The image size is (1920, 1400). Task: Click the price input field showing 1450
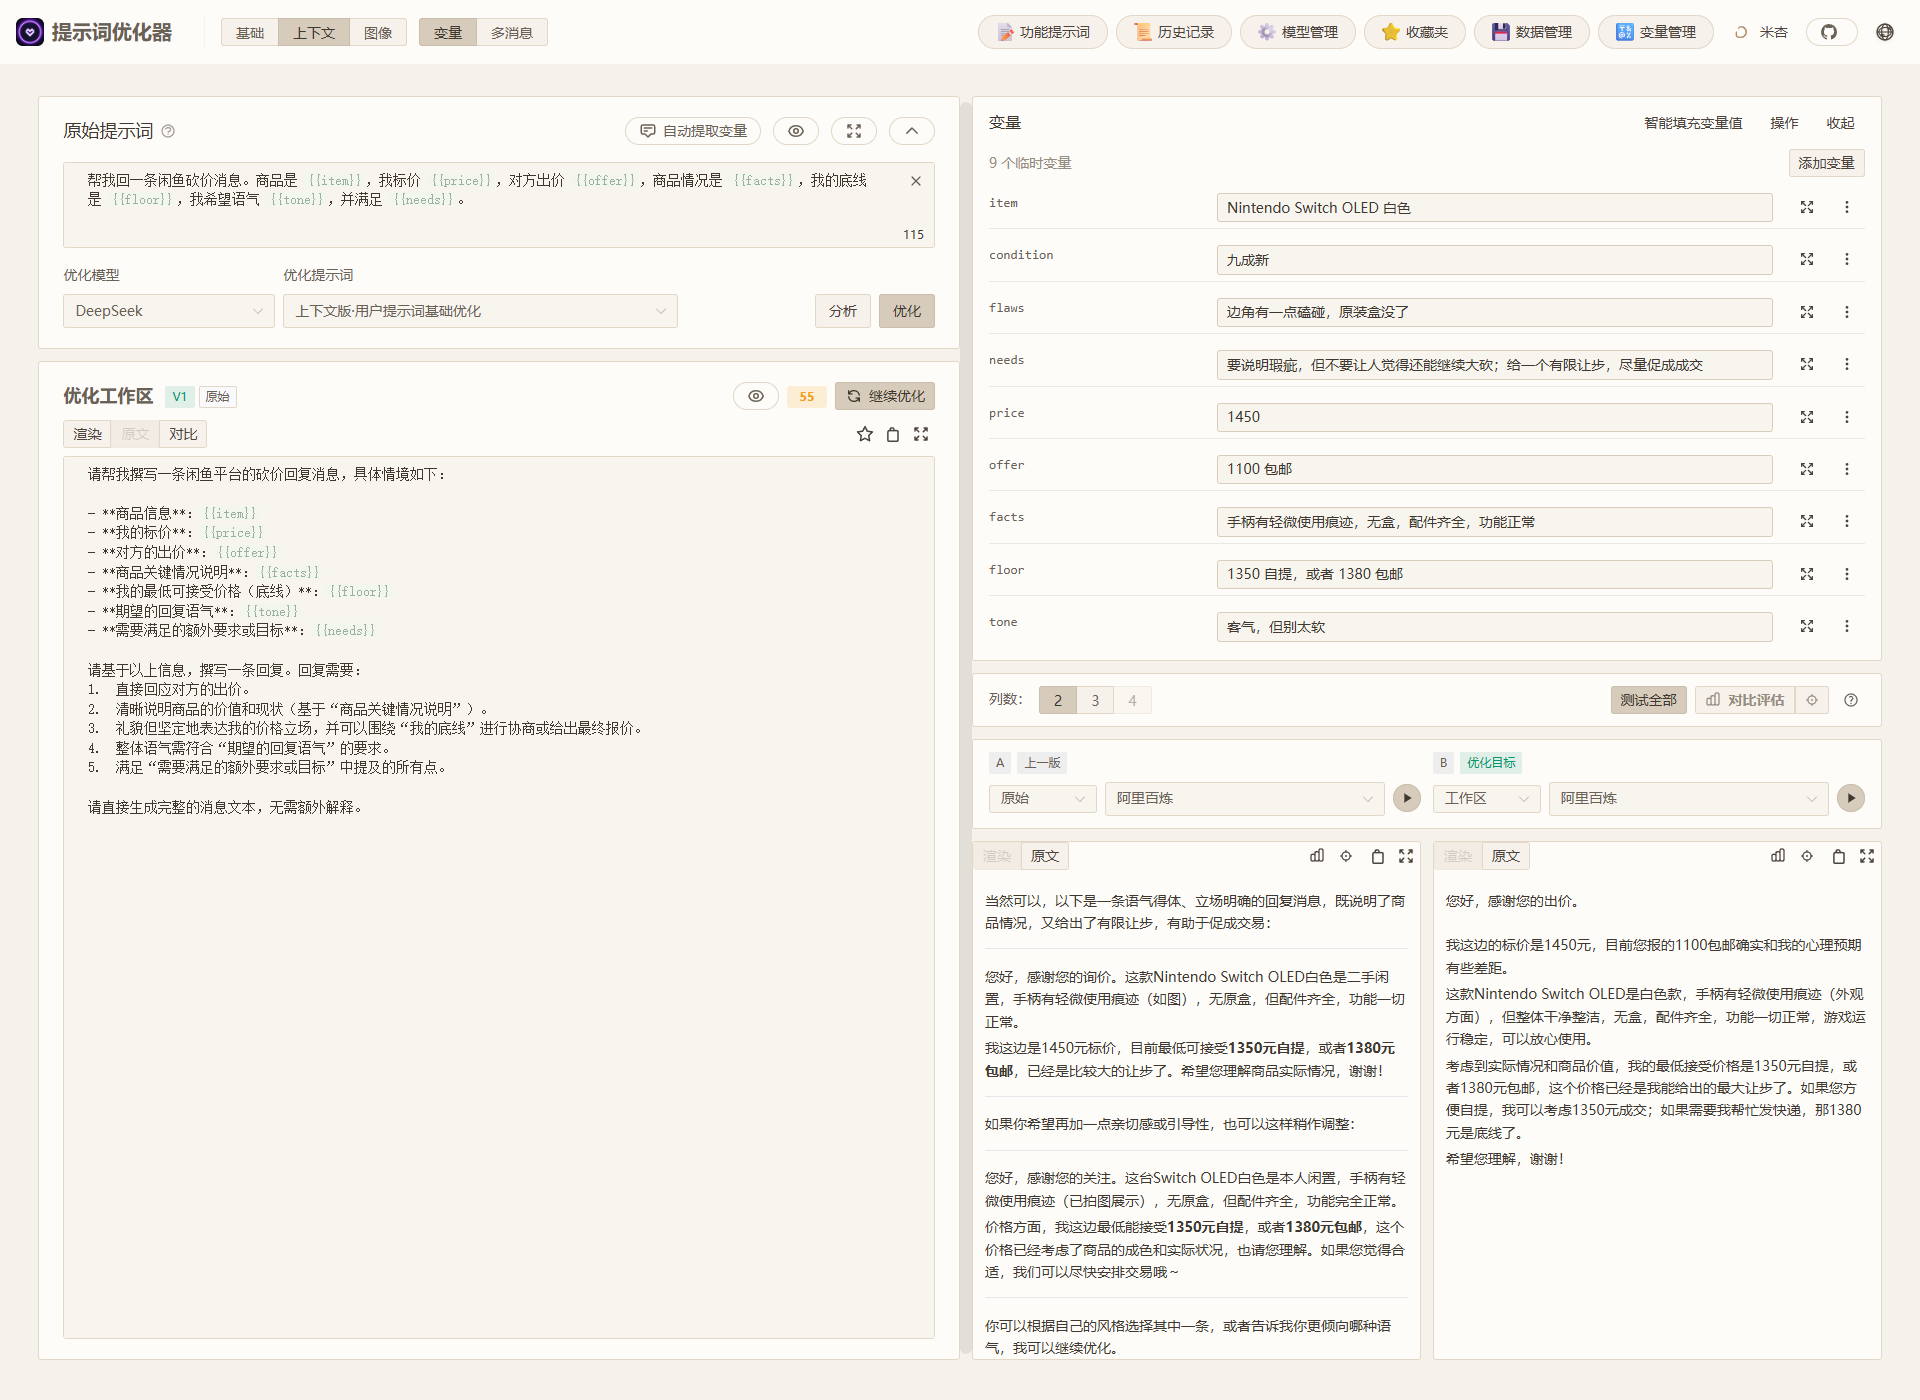tap(1494, 417)
